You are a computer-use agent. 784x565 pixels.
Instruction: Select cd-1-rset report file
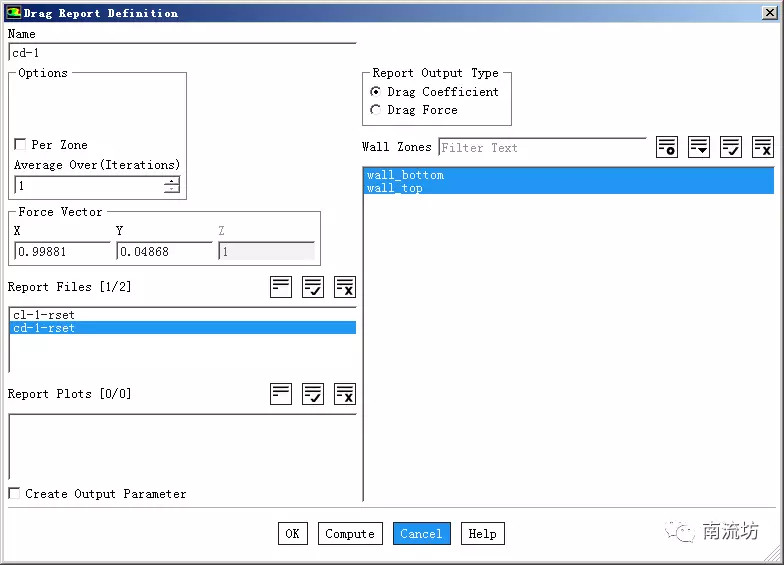click(x=183, y=328)
